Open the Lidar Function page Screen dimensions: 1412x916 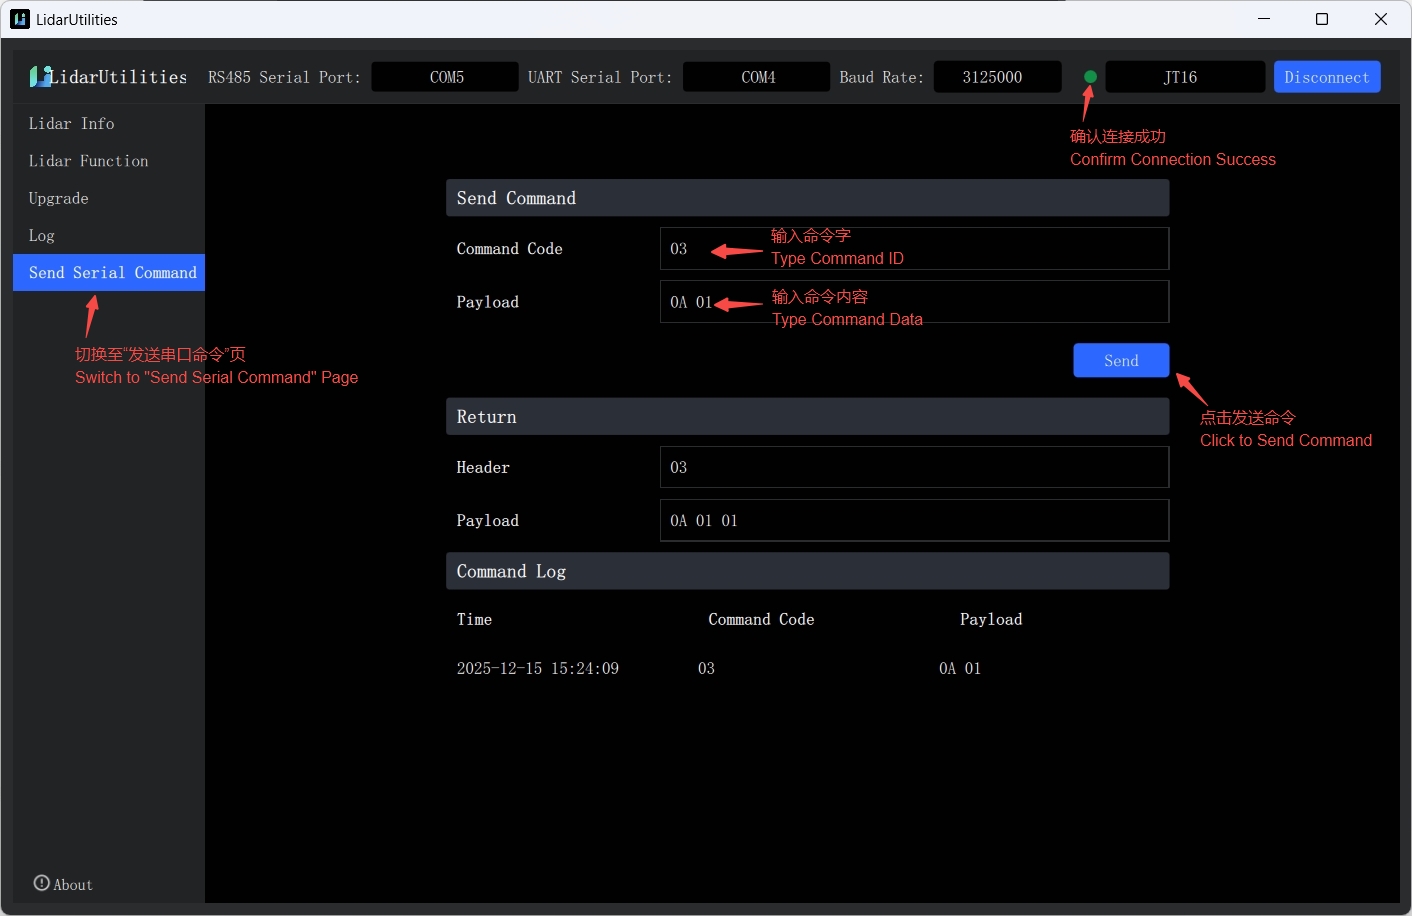(87, 161)
